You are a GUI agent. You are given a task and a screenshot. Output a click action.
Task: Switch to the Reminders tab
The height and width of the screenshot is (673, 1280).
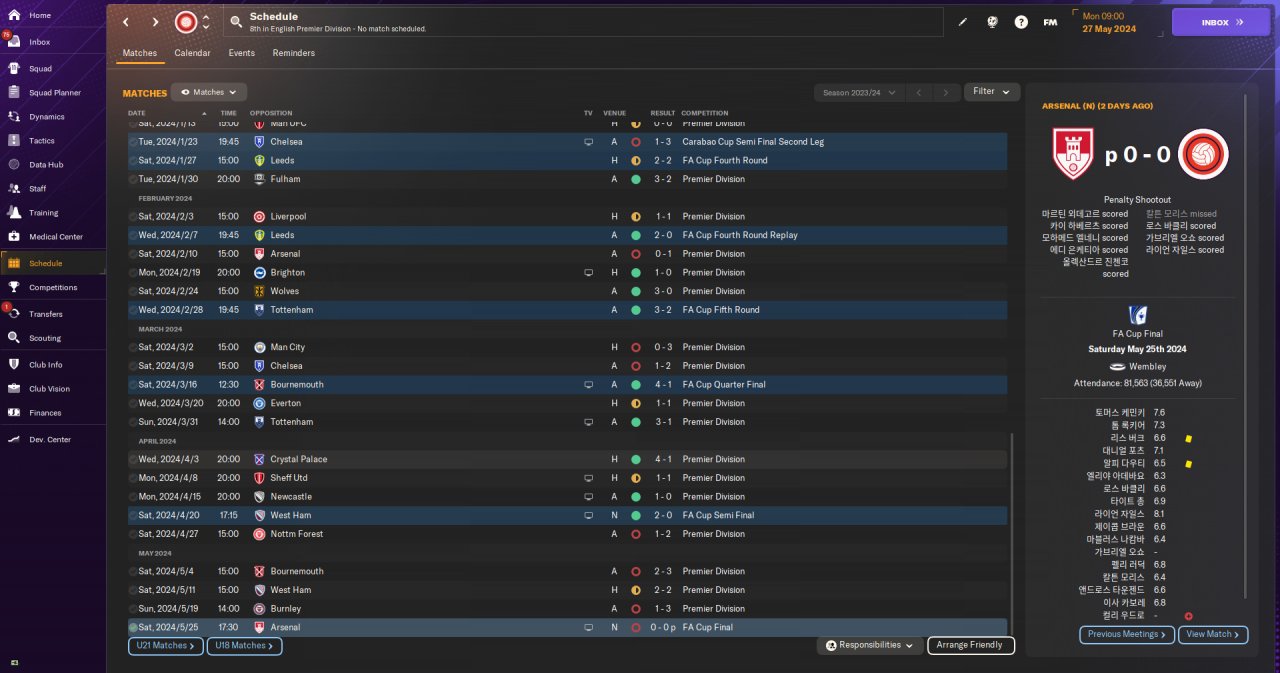click(x=294, y=53)
